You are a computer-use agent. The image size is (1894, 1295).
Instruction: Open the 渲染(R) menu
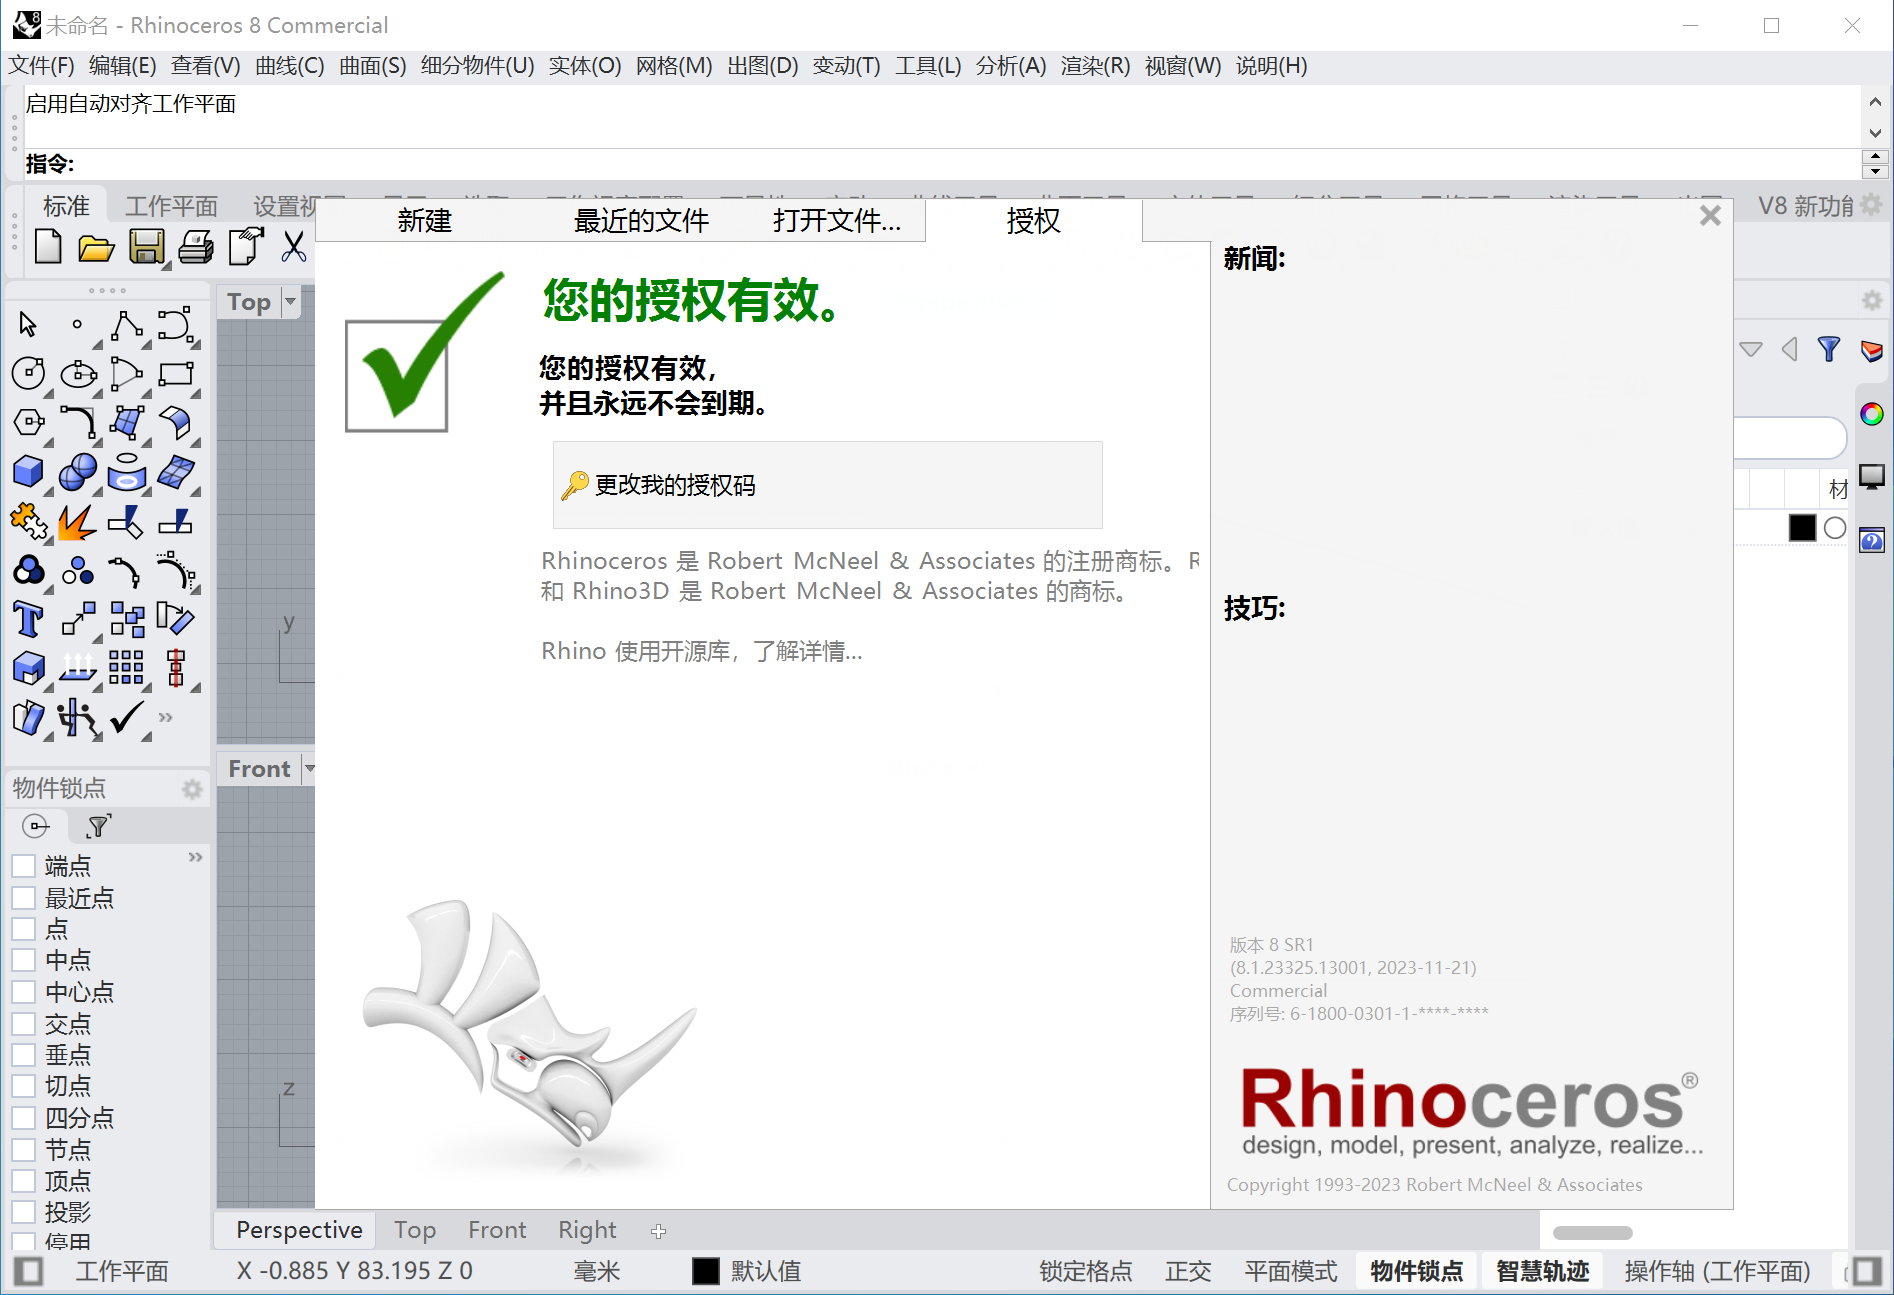point(1095,66)
